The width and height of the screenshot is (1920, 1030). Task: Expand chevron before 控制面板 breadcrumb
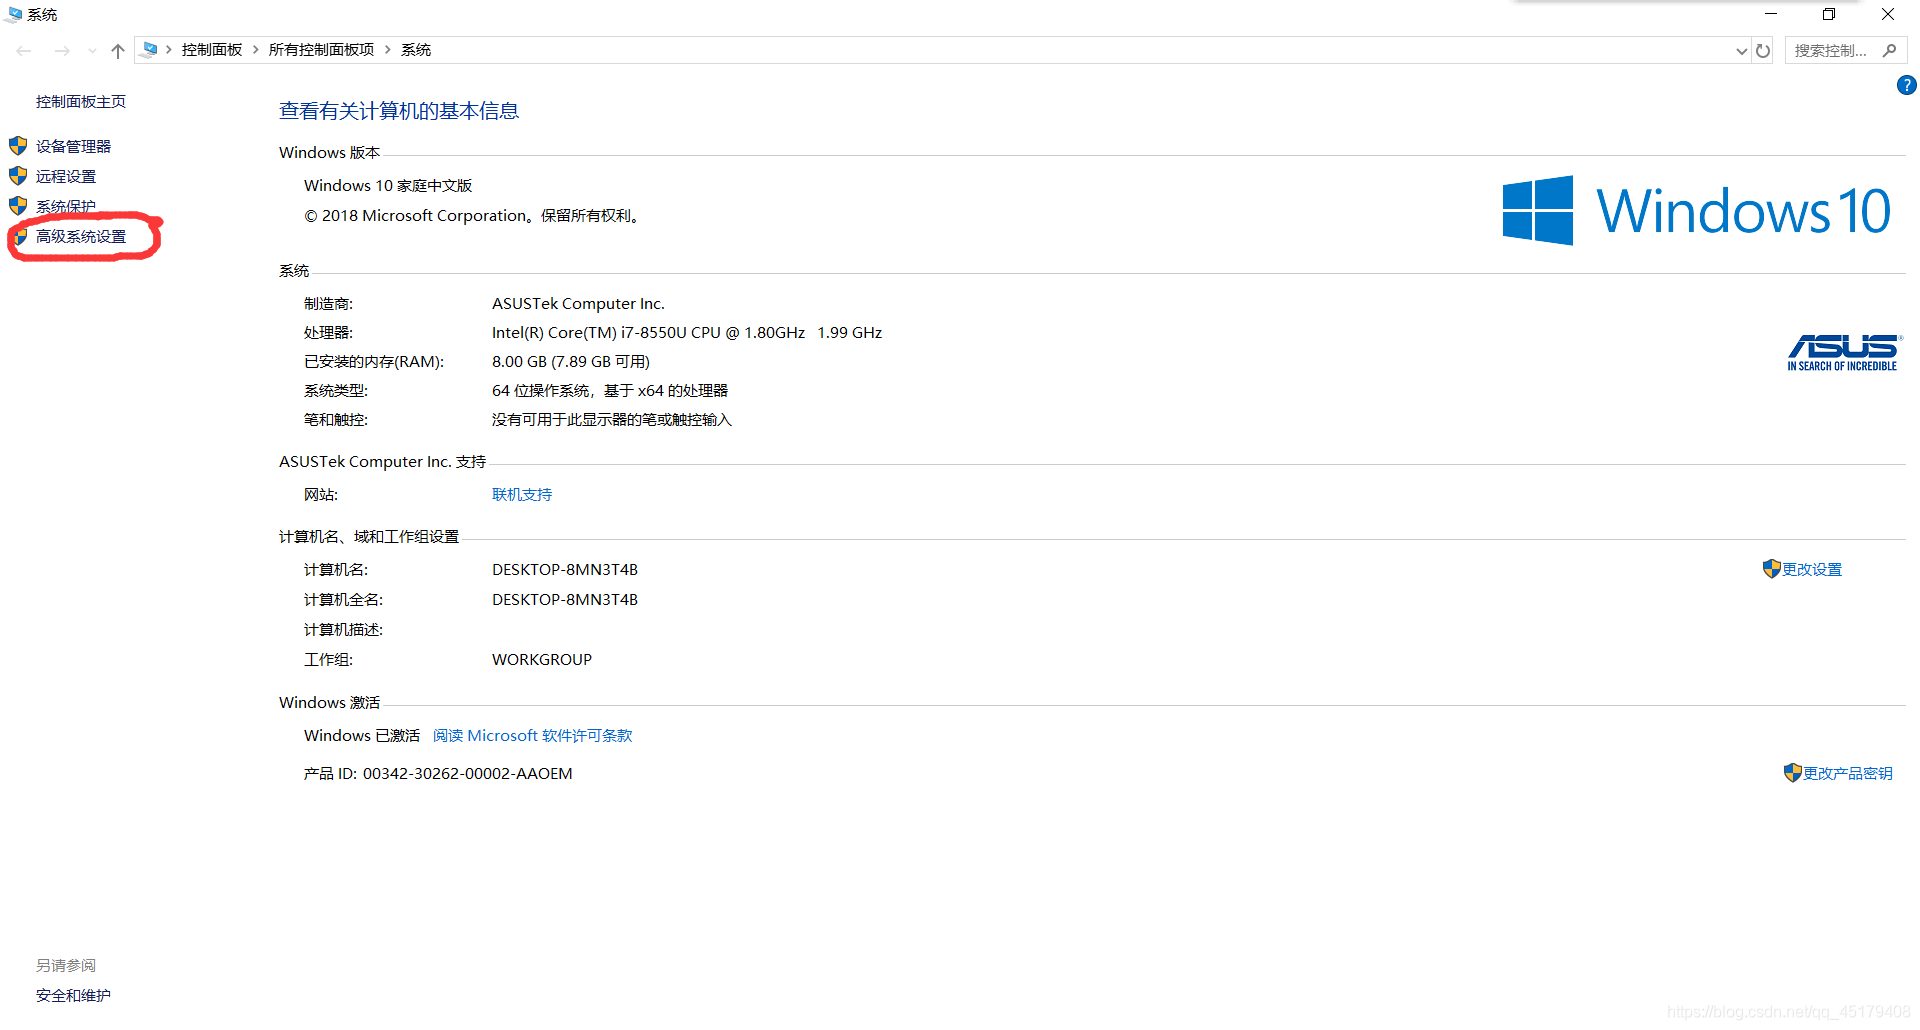[x=169, y=49]
